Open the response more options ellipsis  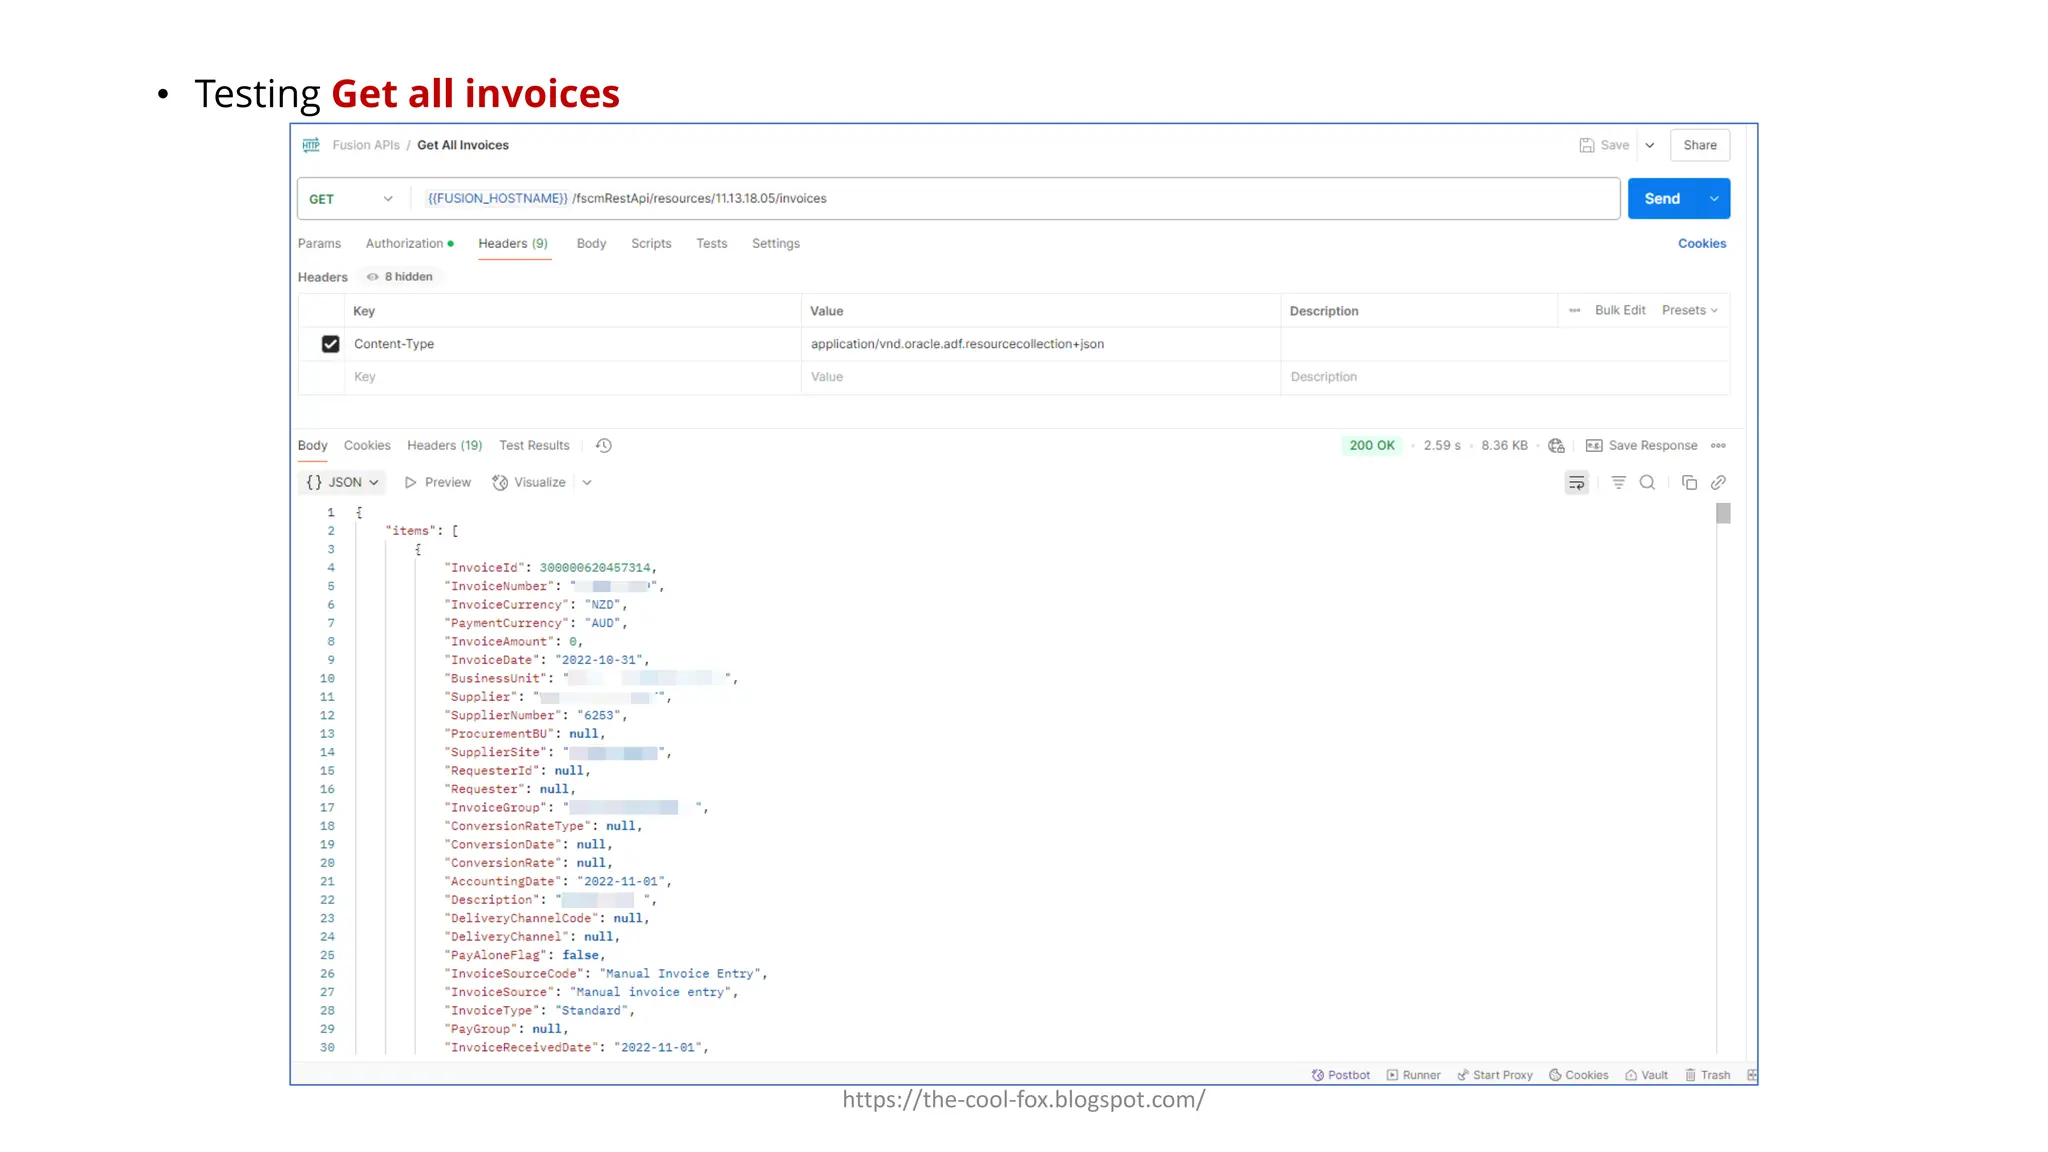(1718, 446)
